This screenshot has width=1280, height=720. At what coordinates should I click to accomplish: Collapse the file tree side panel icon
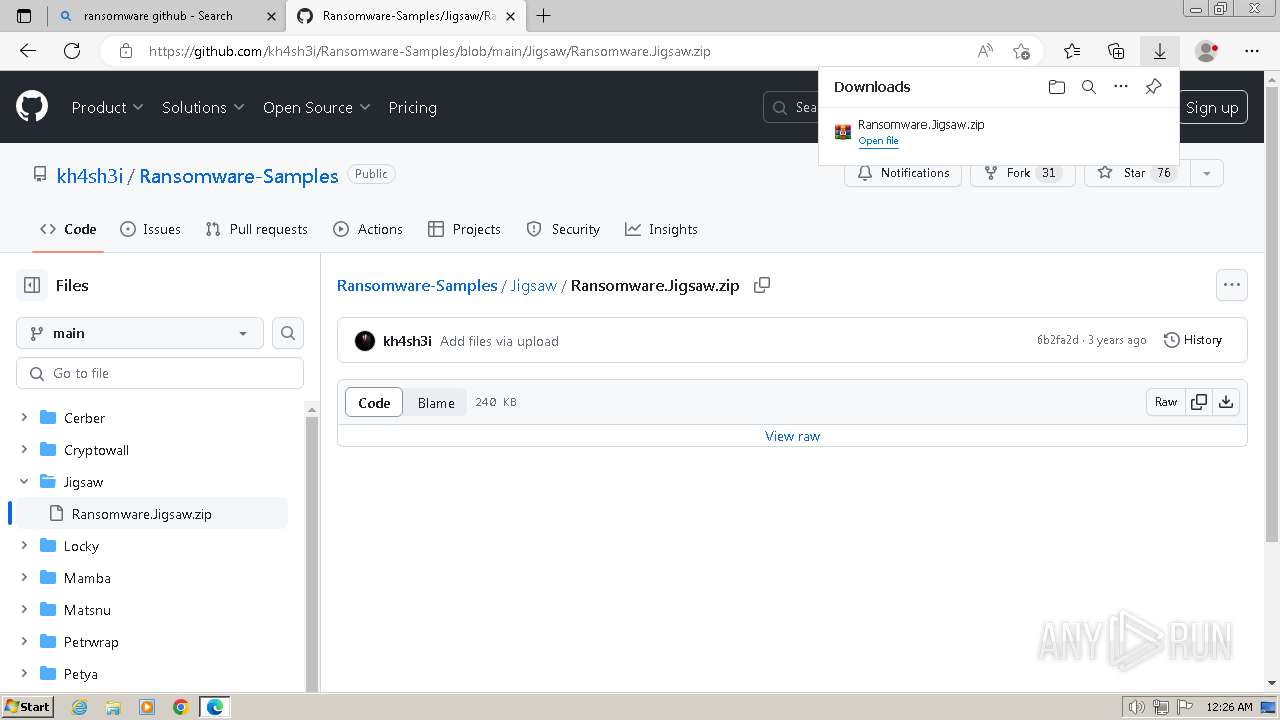coord(32,285)
